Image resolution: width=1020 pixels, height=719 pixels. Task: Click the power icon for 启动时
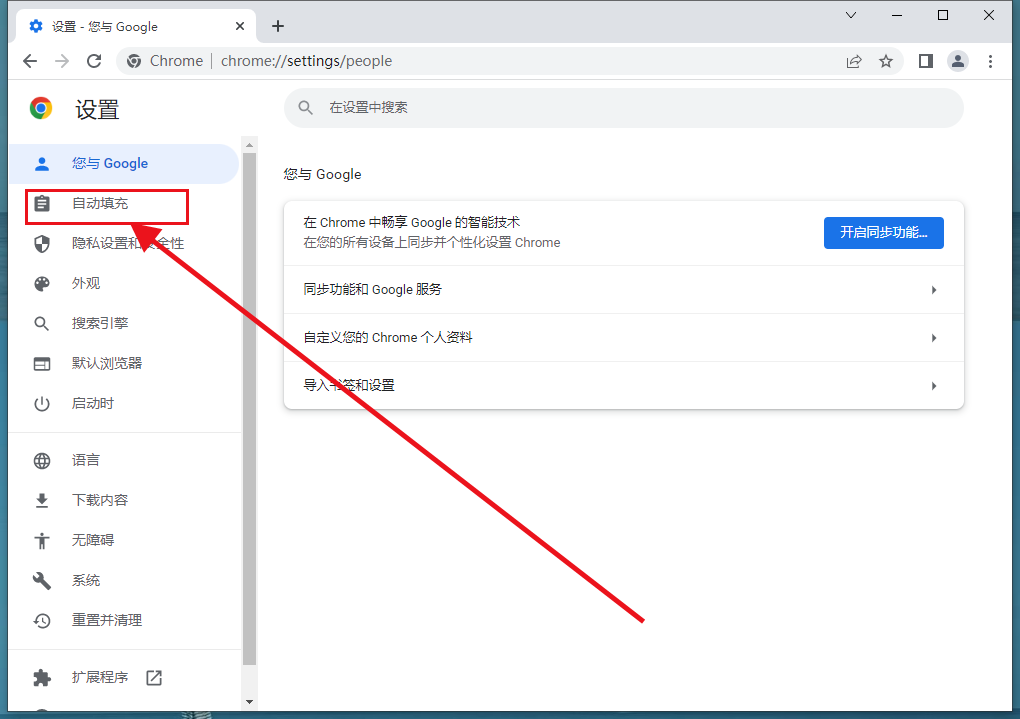click(x=42, y=404)
